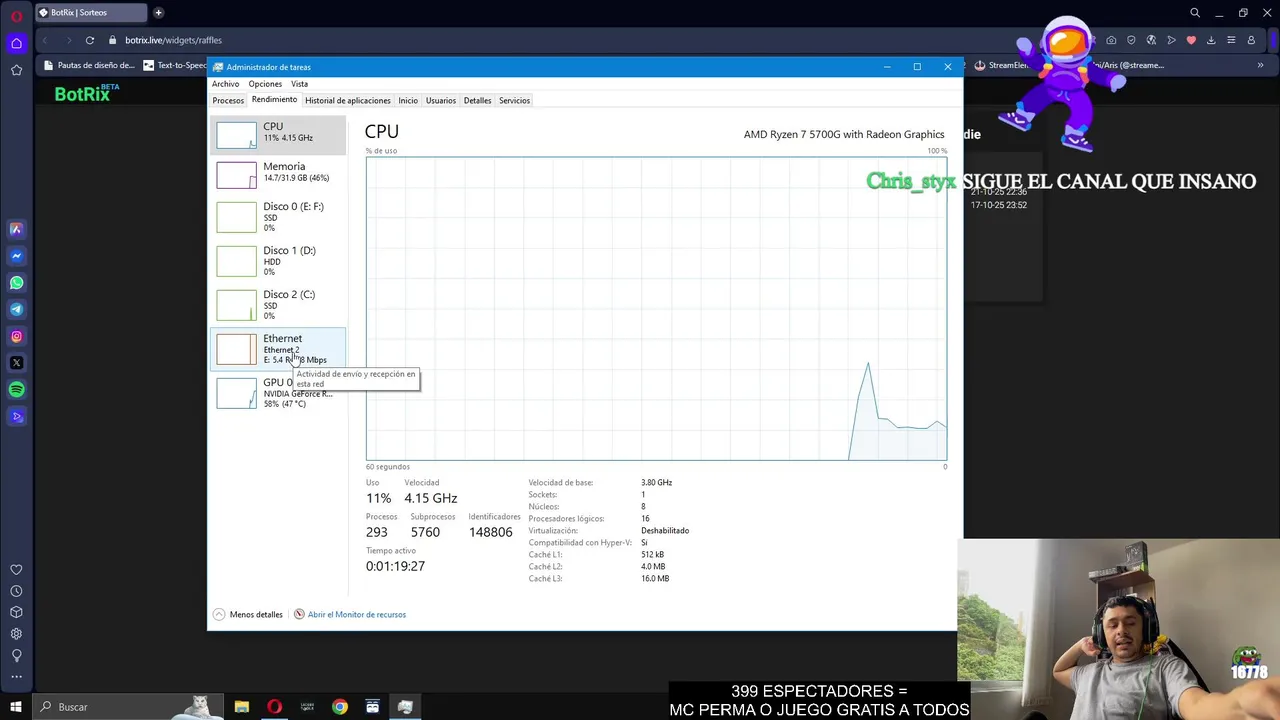
Task: Open Opera sidebar heart favorites icon
Action: point(16,570)
